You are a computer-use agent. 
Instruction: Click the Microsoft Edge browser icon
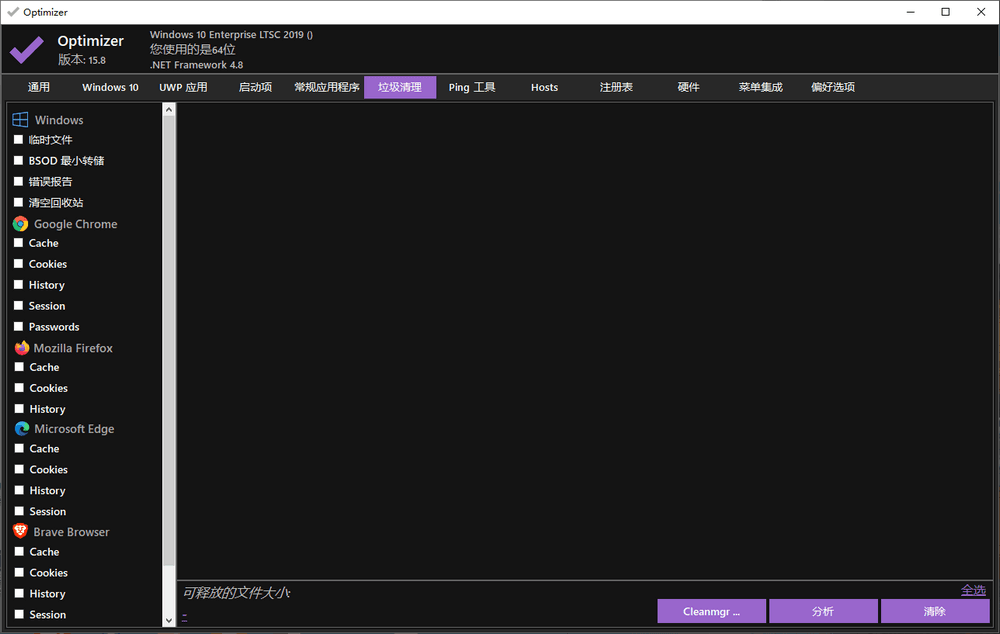pos(19,428)
